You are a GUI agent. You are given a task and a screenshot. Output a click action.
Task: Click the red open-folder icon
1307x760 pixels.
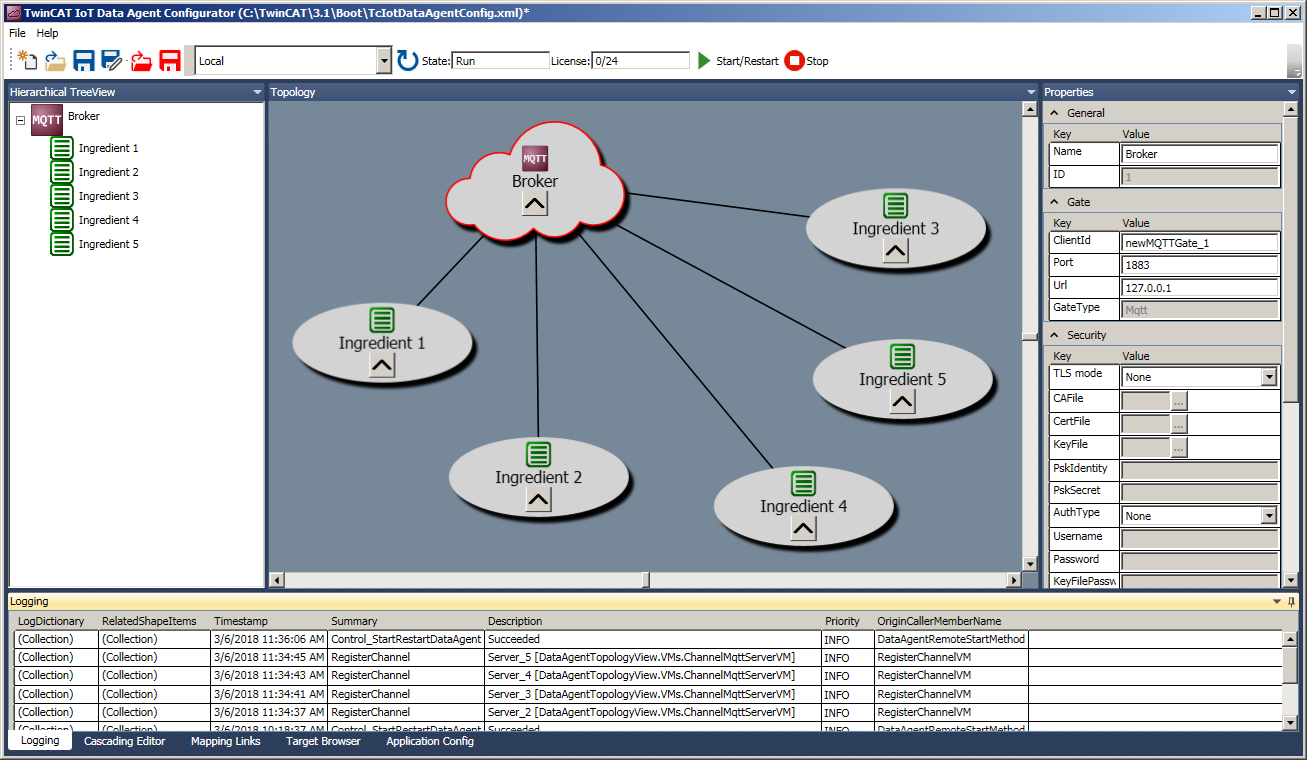141,61
